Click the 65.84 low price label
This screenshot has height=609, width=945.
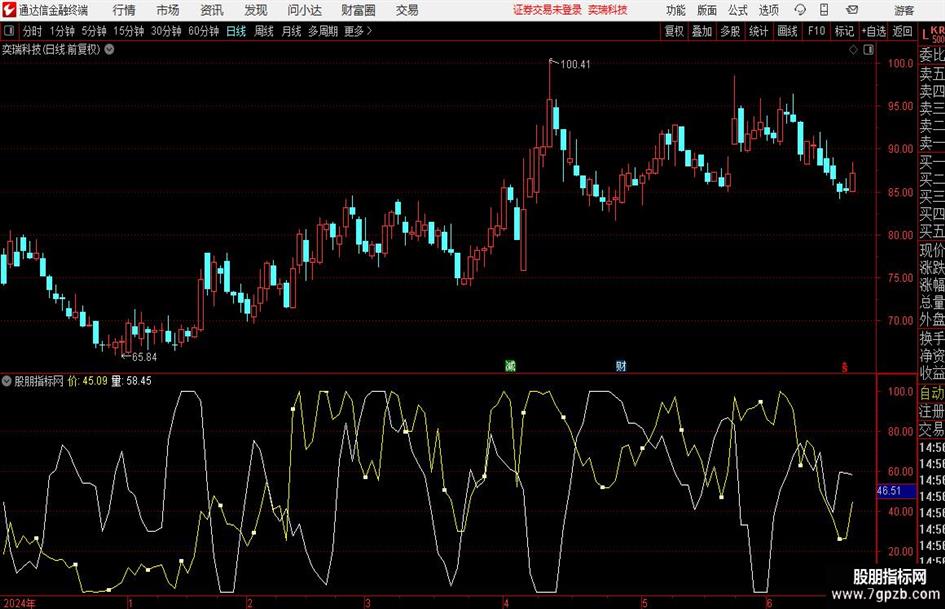[x=145, y=357]
